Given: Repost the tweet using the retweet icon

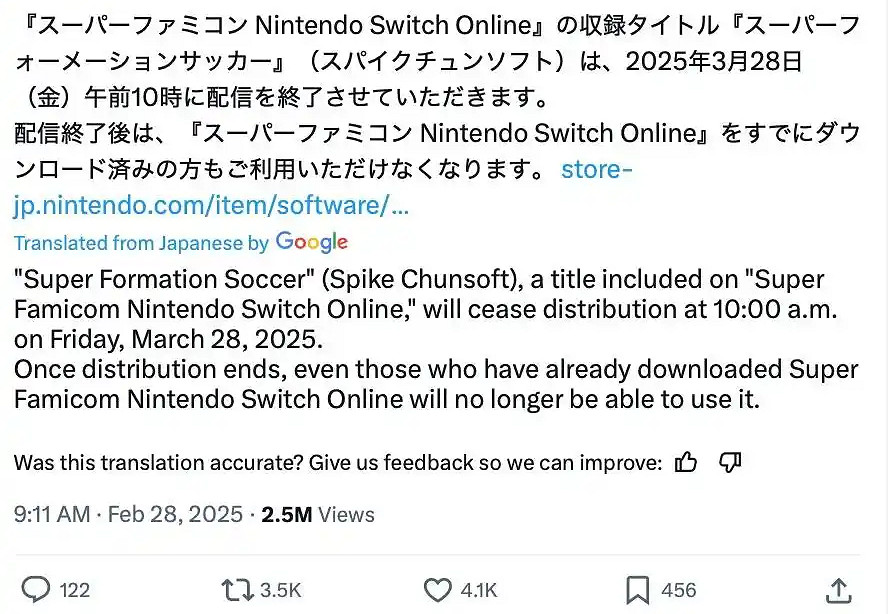Looking at the screenshot, I should point(237,589).
